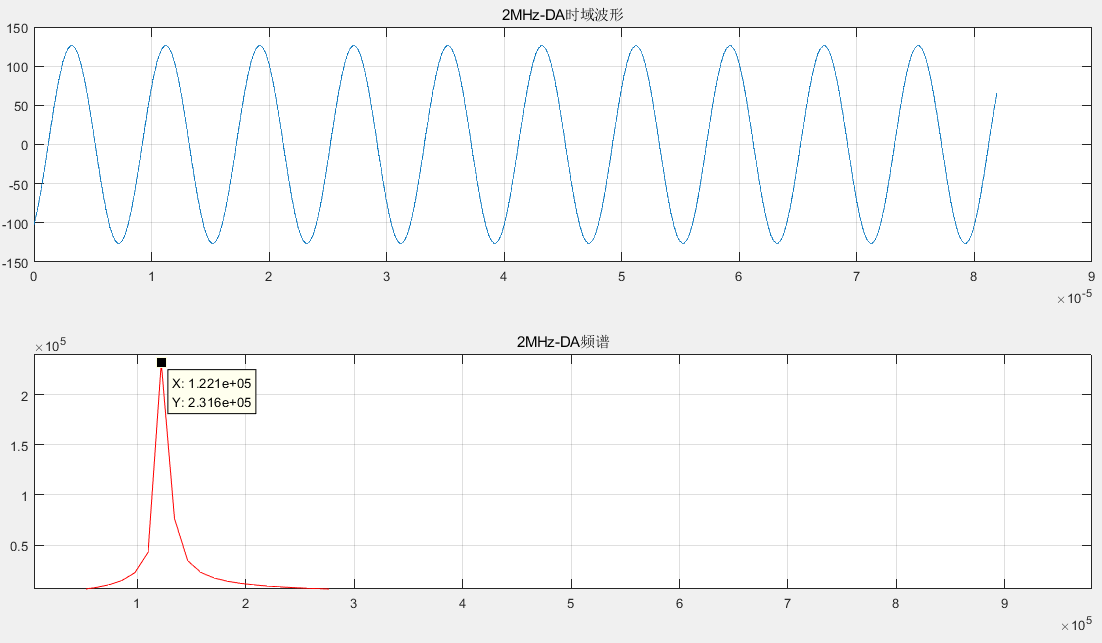Viewport: 1102px width, 643px height.
Task: Click the title 2MHz-DA频谱
Action: (563, 342)
